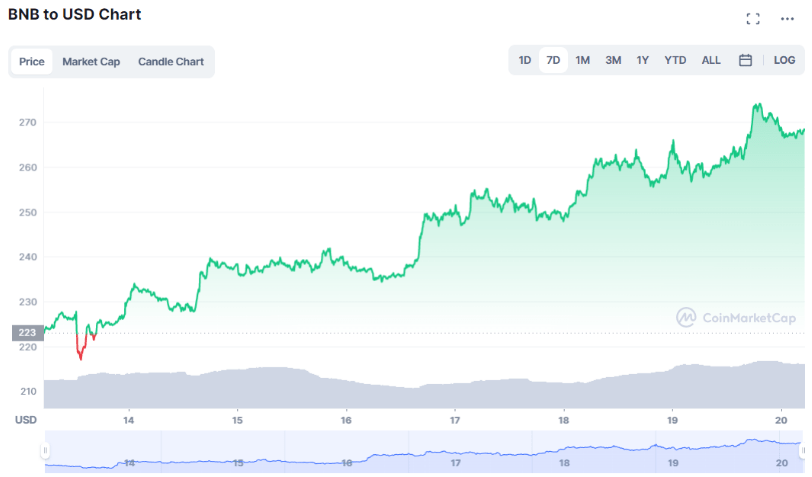812x477 pixels.
Task: Toggle the LOG scale button
Action: [785, 61]
